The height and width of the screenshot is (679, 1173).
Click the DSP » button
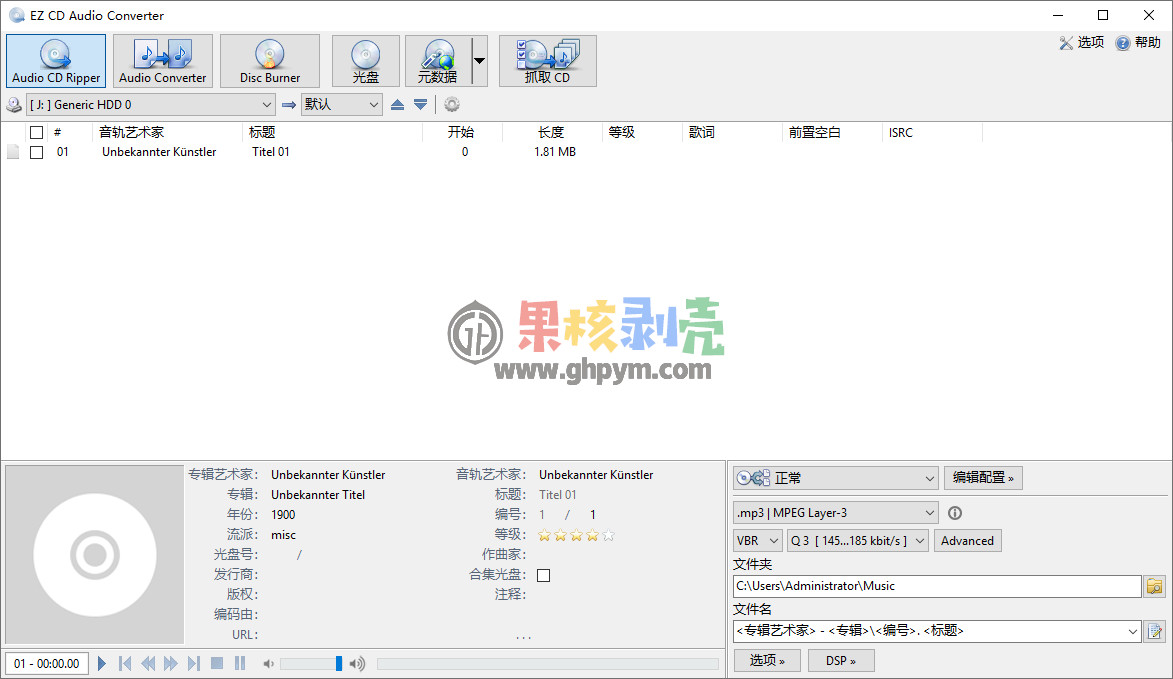(x=841, y=660)
